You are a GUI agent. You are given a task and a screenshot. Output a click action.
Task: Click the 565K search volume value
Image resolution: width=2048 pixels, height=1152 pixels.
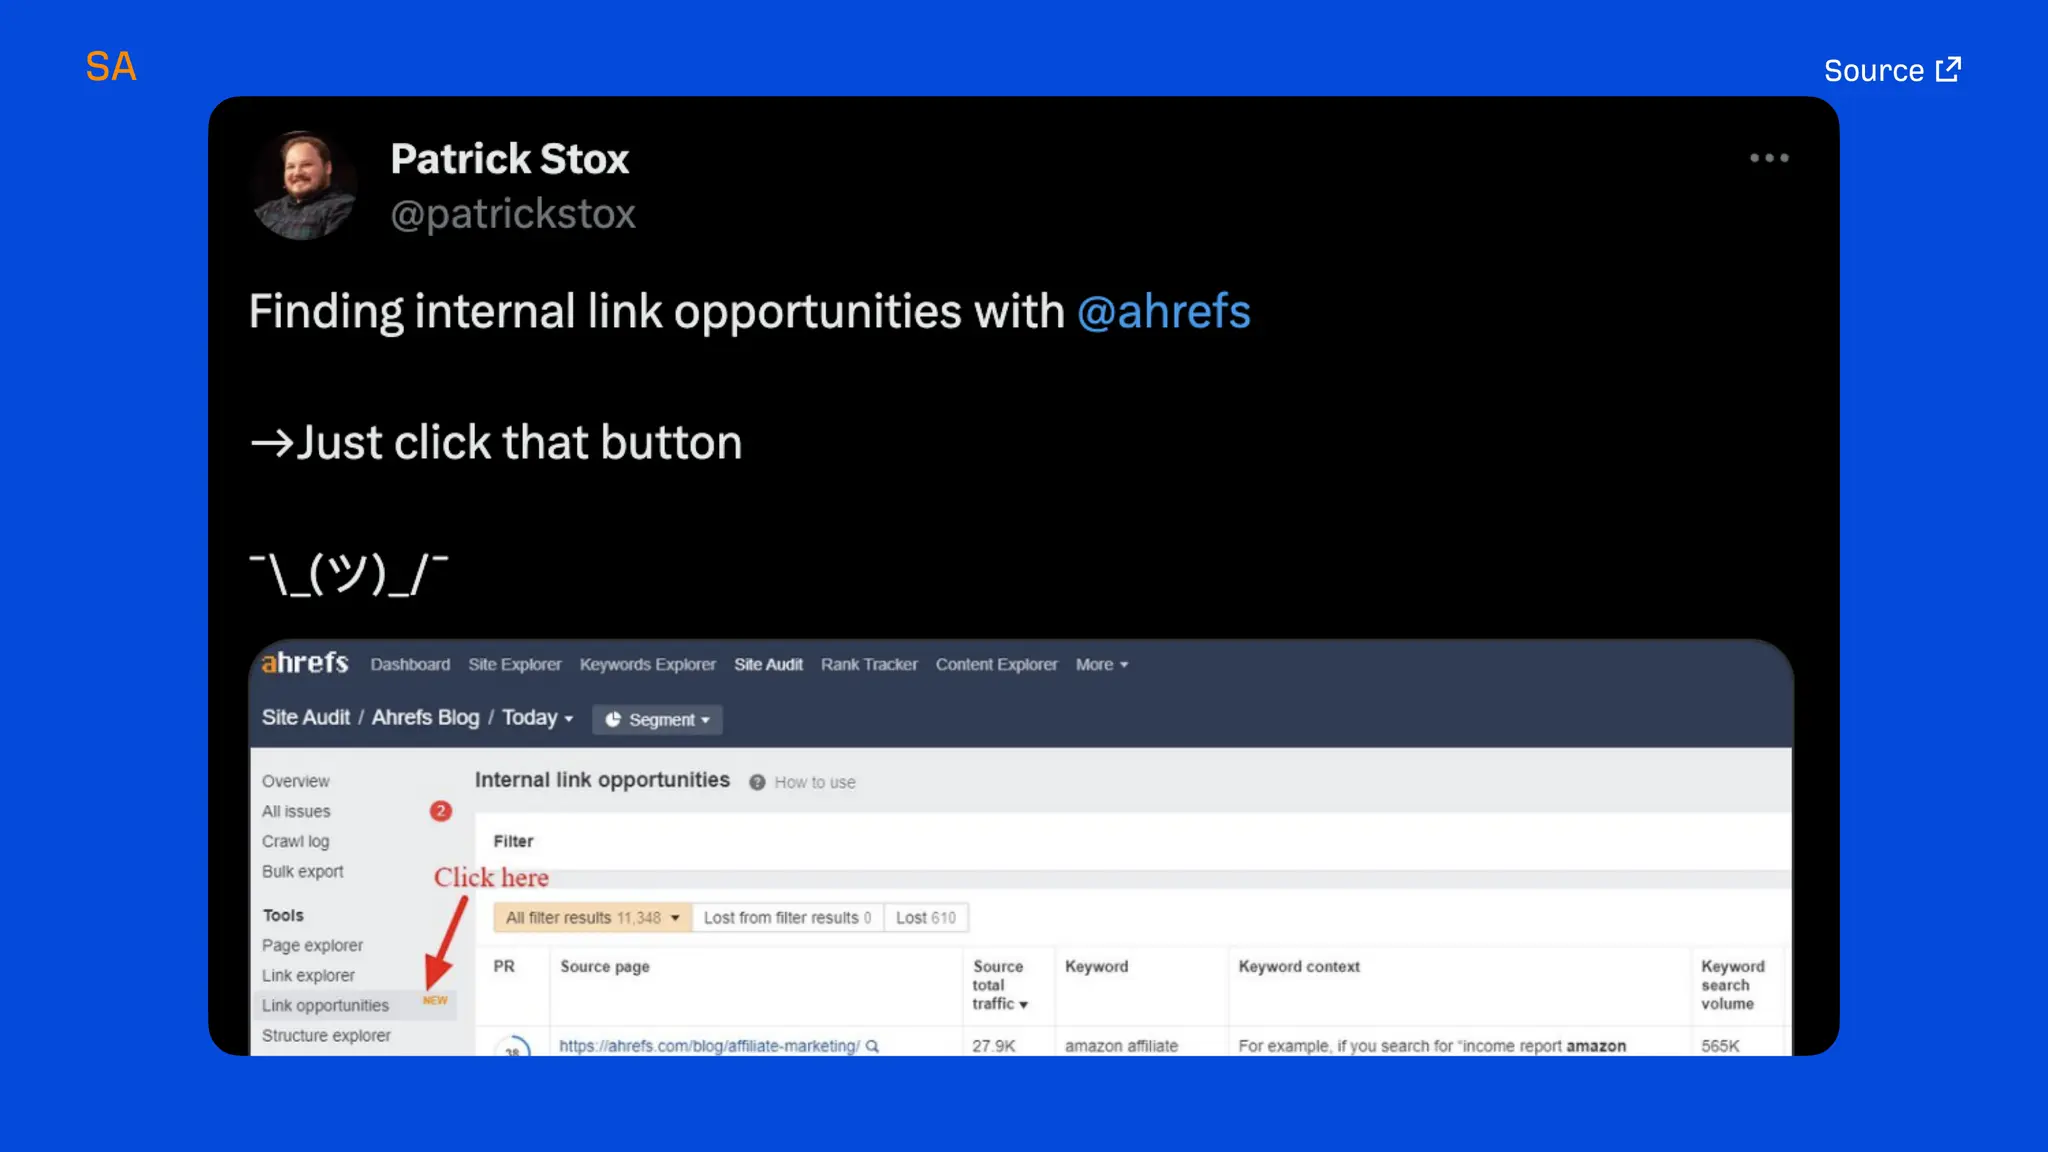click(1720, 1045)
